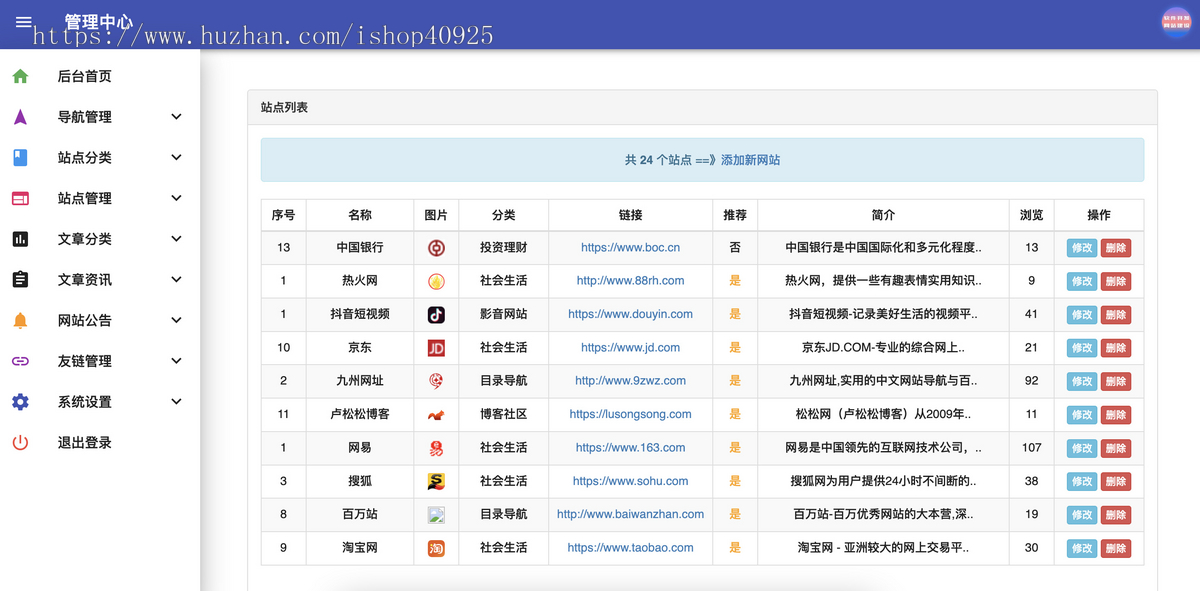1200x591 pixels.
Task: Expand the 友链管理 chevron
Action: pyautogui.click(x=177, y=361)
